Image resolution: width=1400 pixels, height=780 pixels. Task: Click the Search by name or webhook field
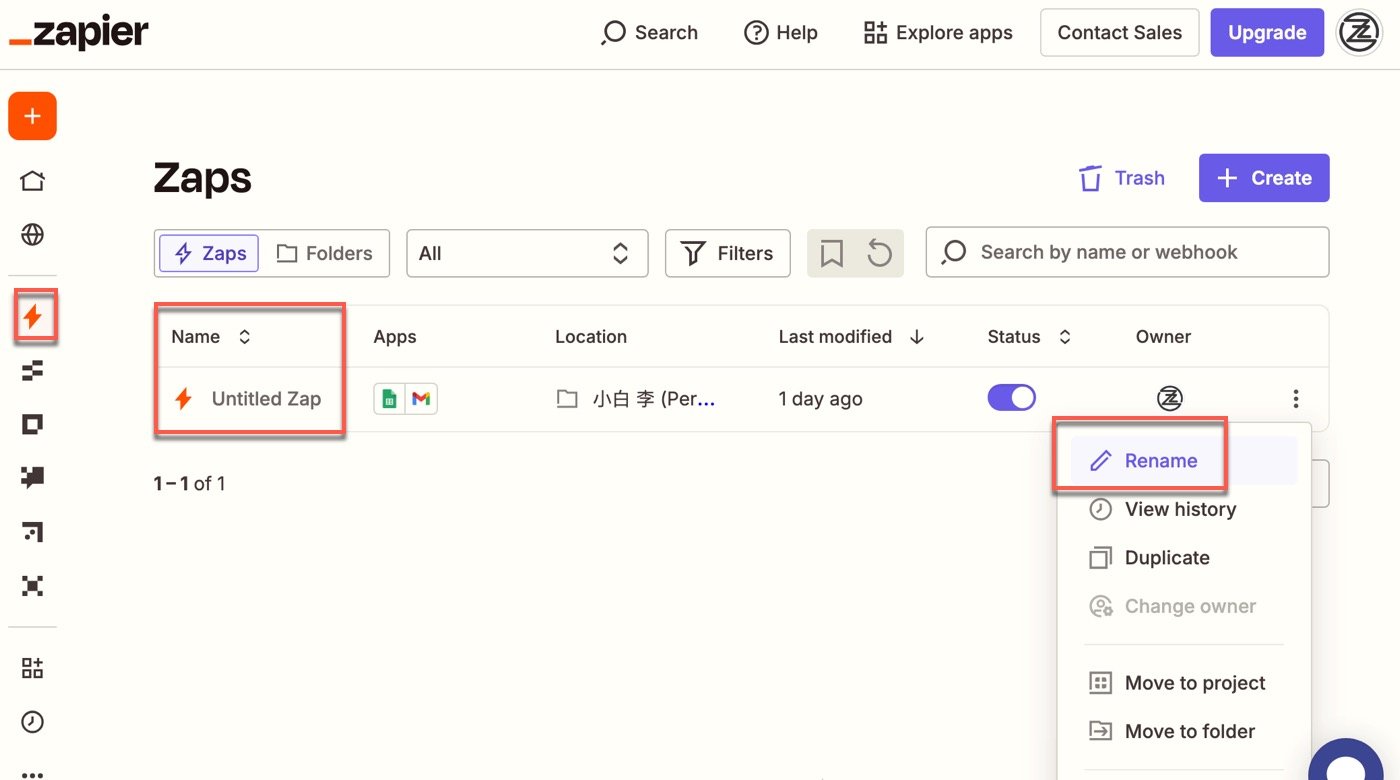[x=1127, y=252]
